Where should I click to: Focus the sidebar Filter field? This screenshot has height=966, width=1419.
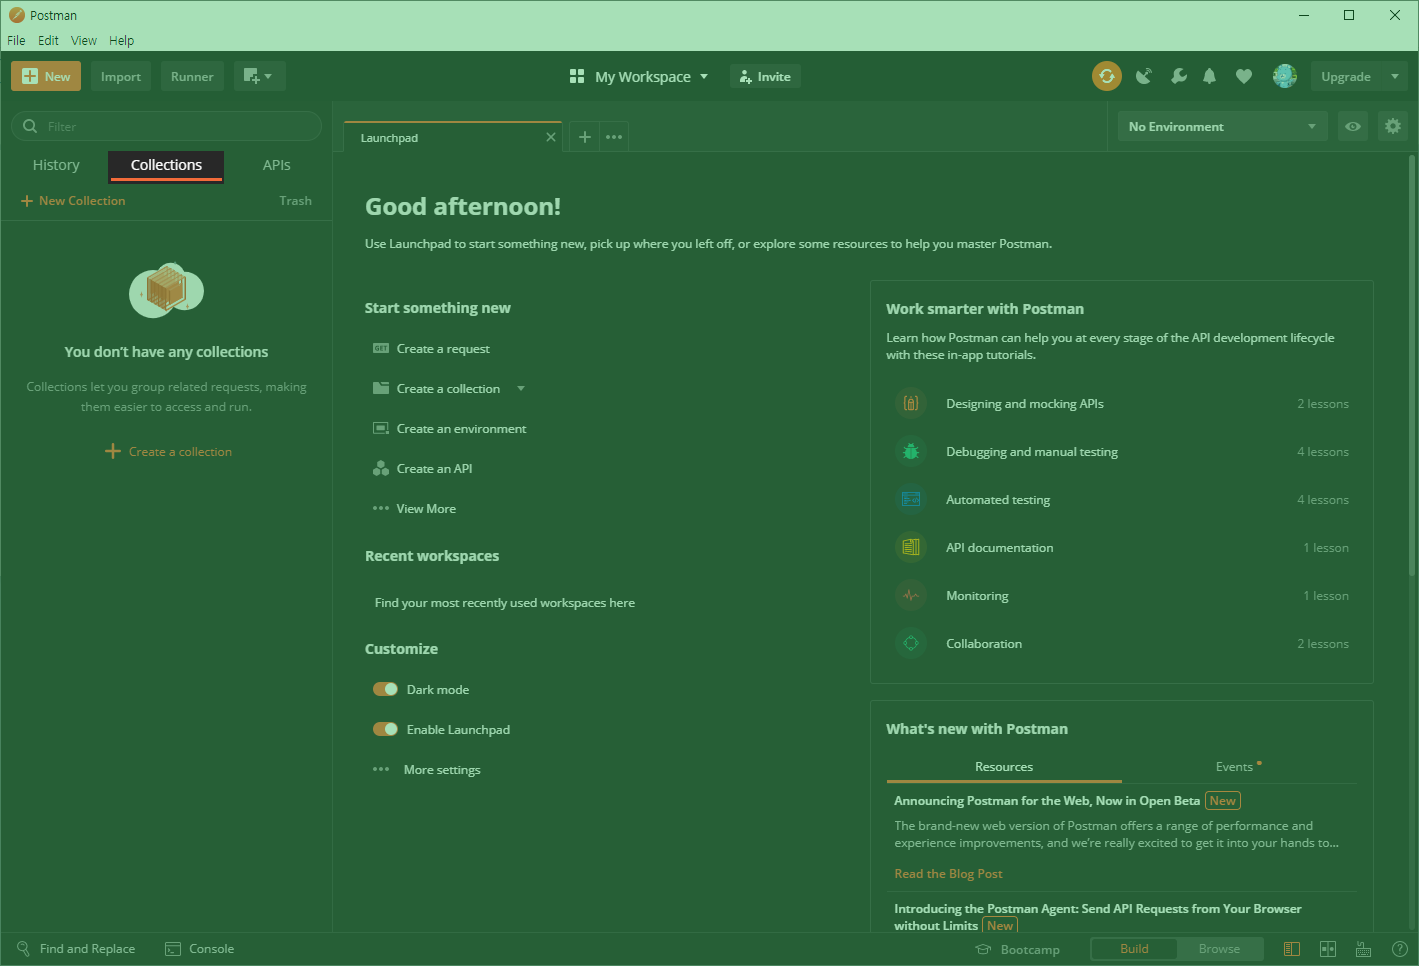pos(166,126)
